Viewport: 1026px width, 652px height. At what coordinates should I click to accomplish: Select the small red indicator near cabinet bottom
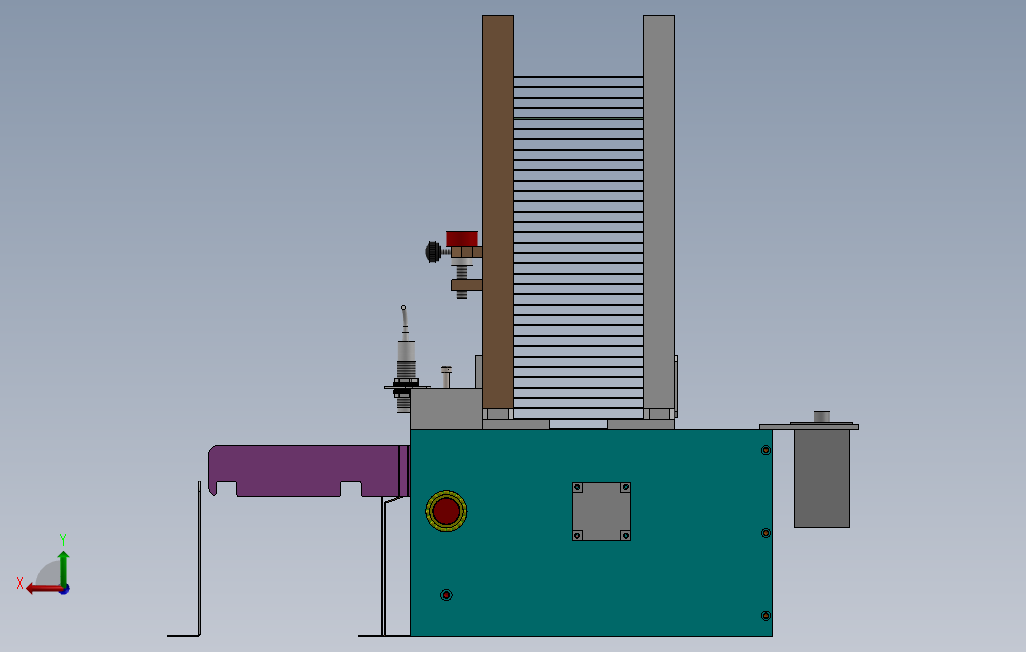[446, 595]
